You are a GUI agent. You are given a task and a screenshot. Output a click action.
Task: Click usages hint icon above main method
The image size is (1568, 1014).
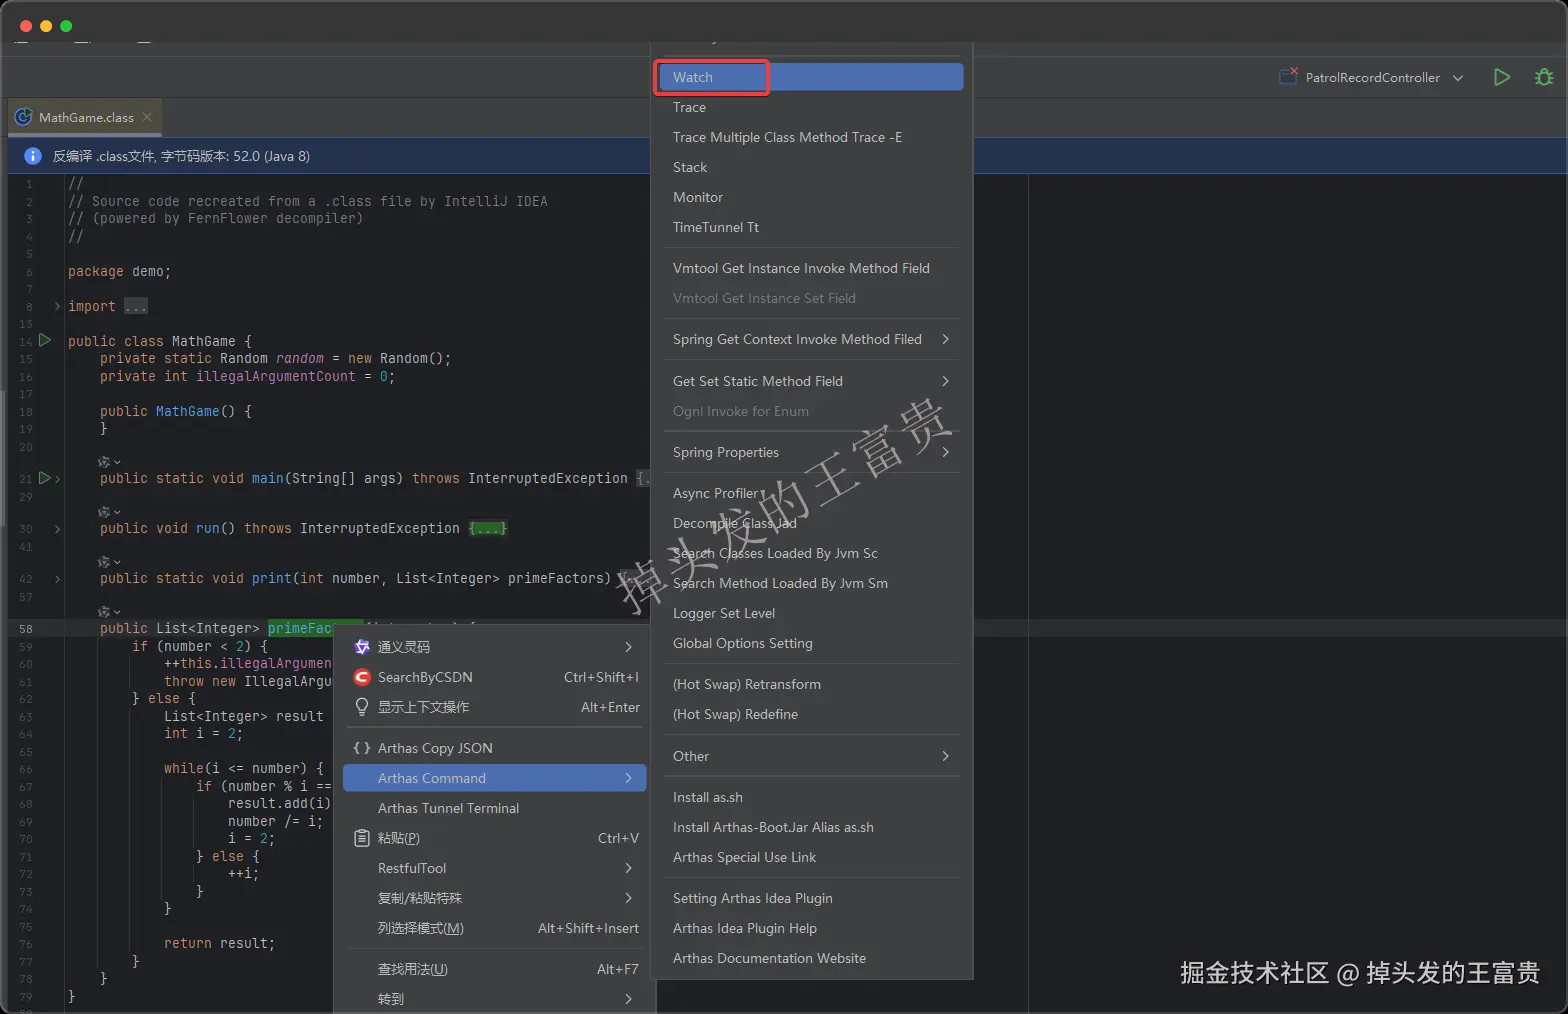pyautogui.click(x=108, y=462)
